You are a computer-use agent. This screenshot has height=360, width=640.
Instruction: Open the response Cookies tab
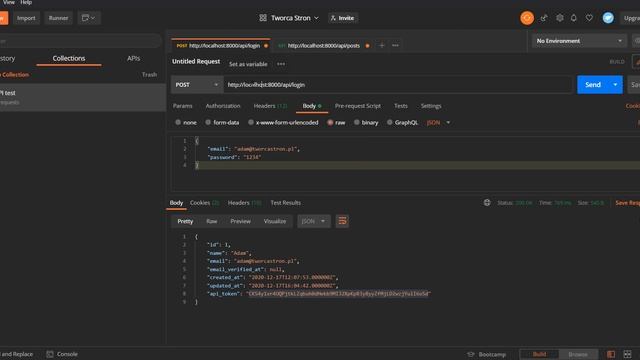point(204,202)
